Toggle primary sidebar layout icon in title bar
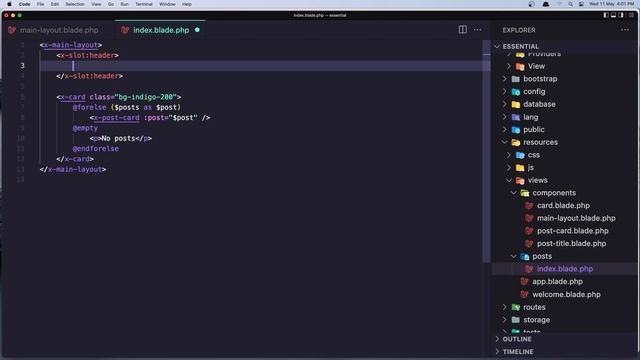 click(606, 15)
